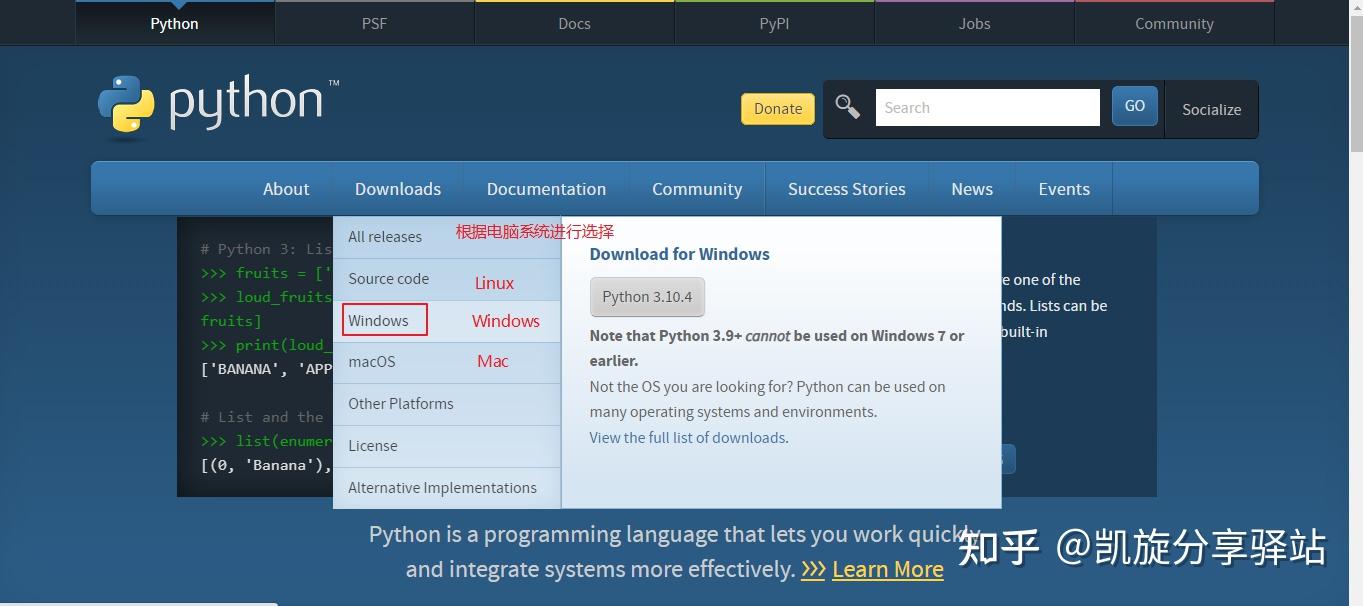Open the News navigation menu

click(972, 189)
